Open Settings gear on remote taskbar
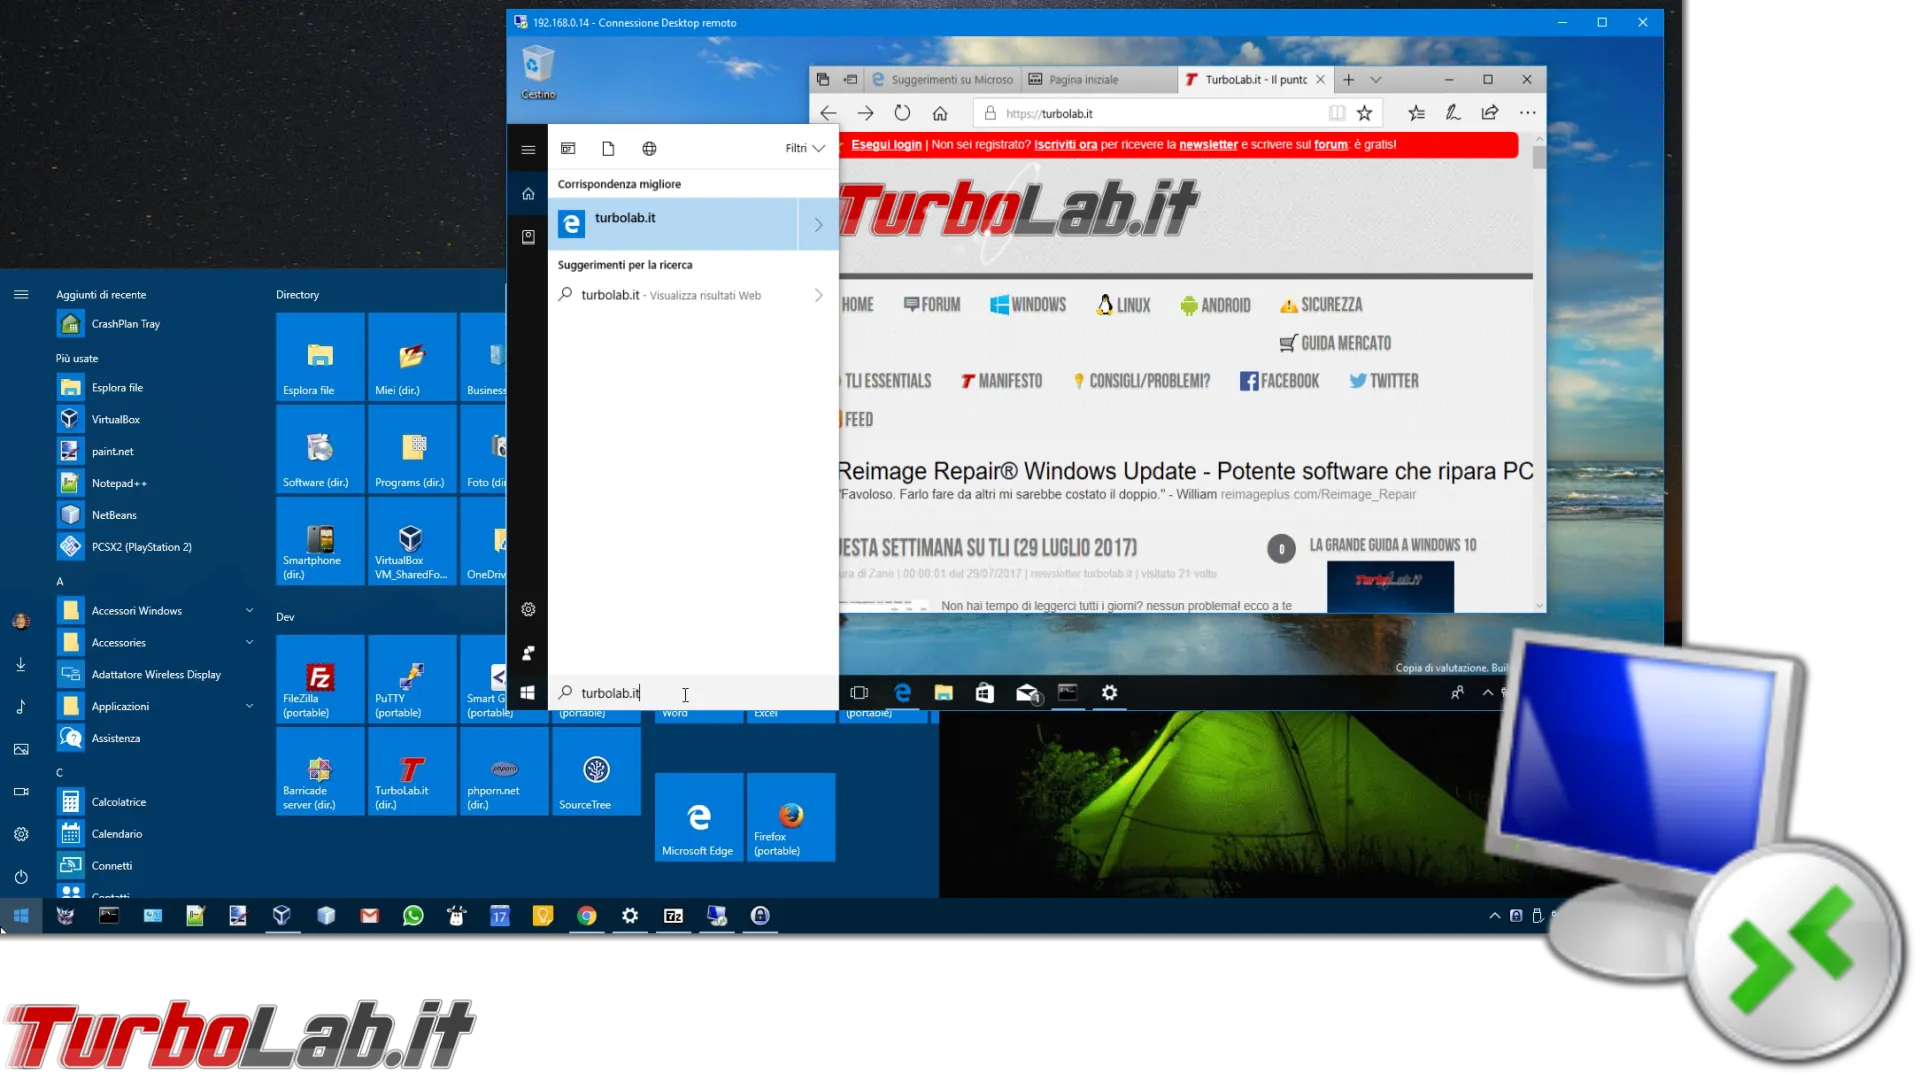This screenshot has width=1920, height=1075. click(1109, 693)
